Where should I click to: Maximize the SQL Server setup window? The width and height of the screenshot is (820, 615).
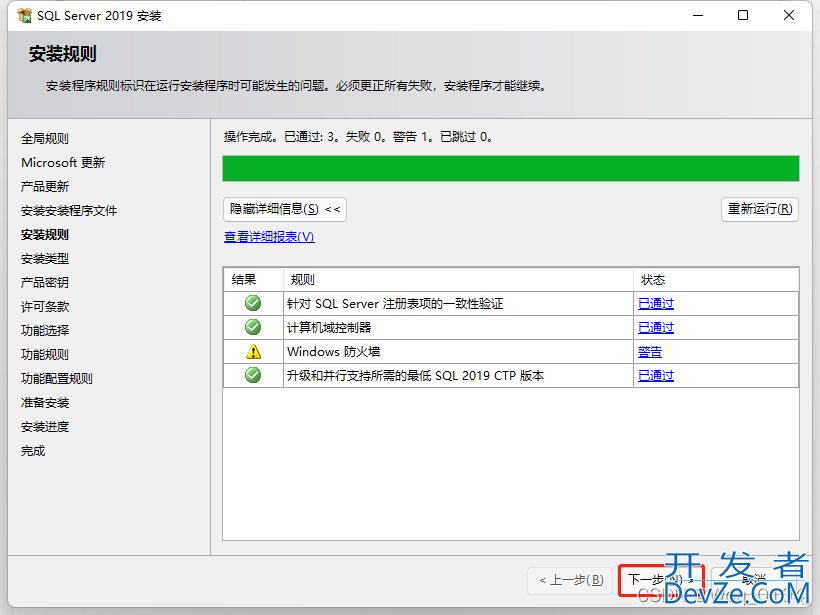click(x=743, y=16)
